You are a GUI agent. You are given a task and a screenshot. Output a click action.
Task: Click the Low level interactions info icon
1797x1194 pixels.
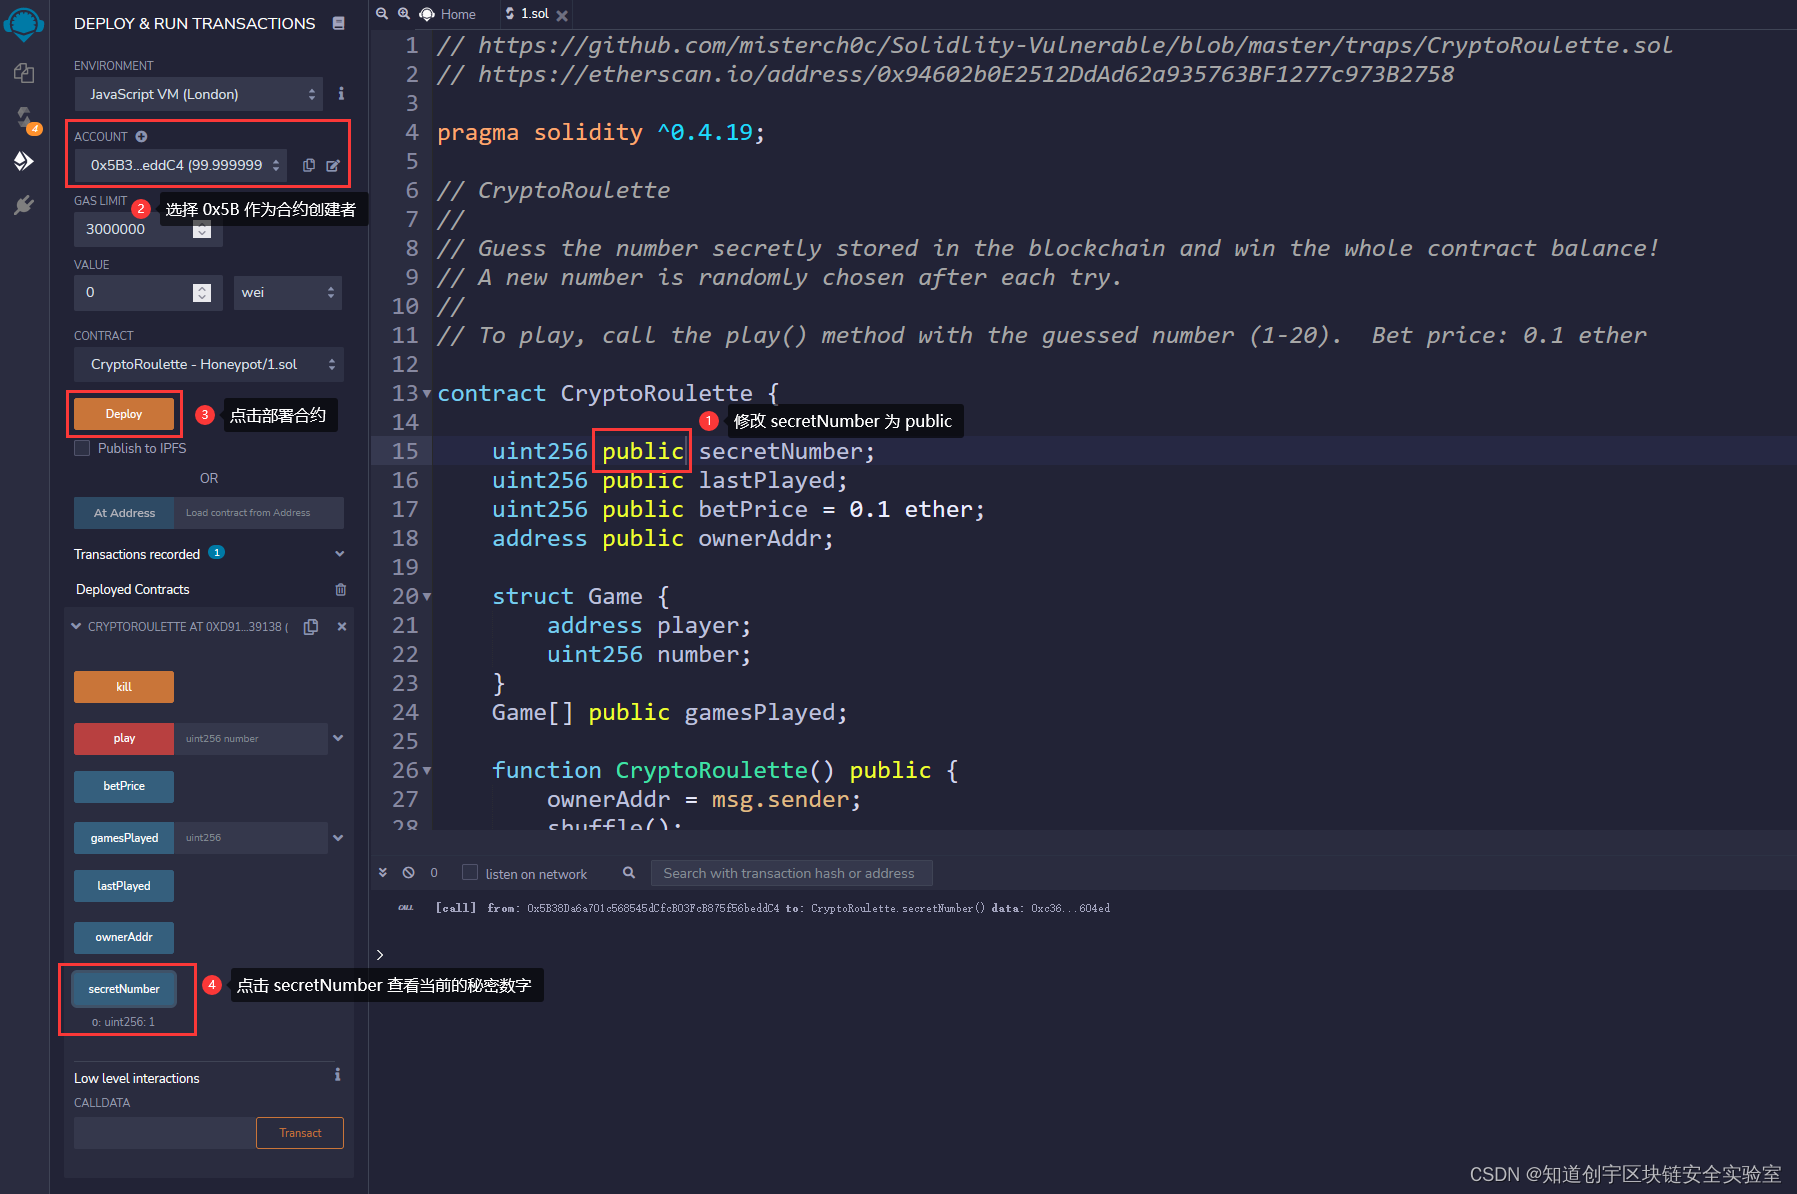tap(338, 1075)
